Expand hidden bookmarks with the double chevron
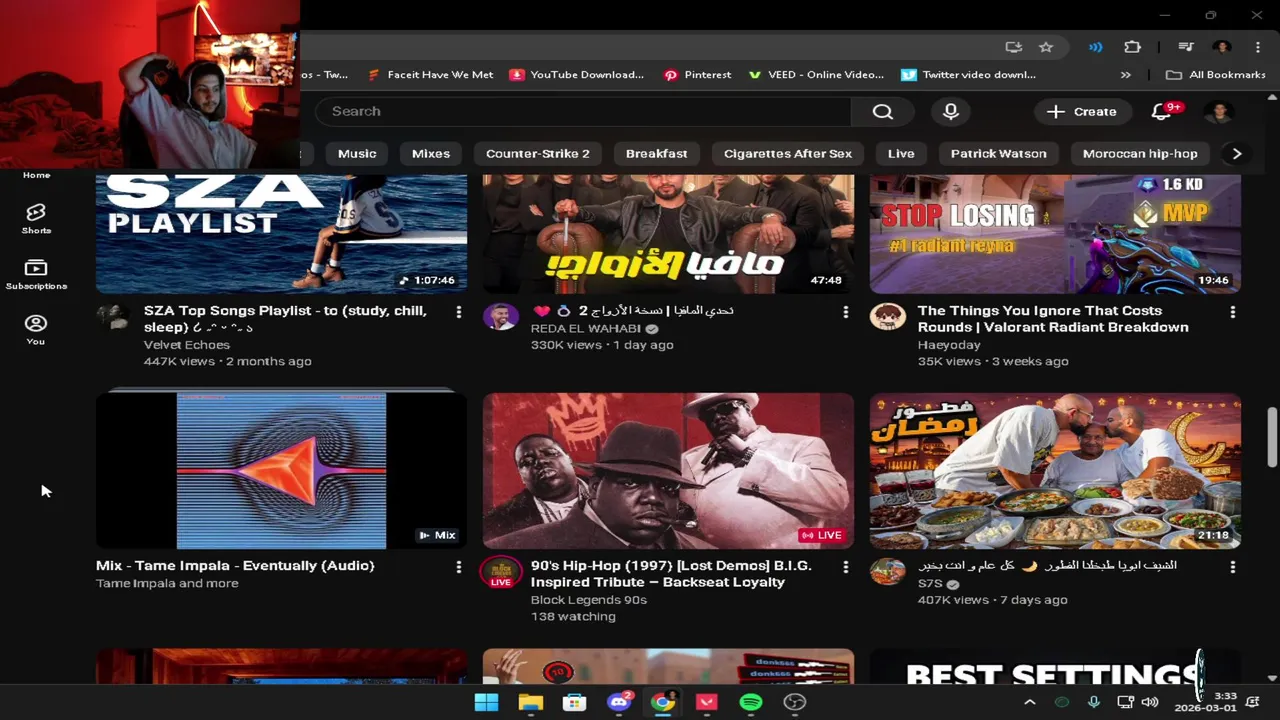 1126,75
